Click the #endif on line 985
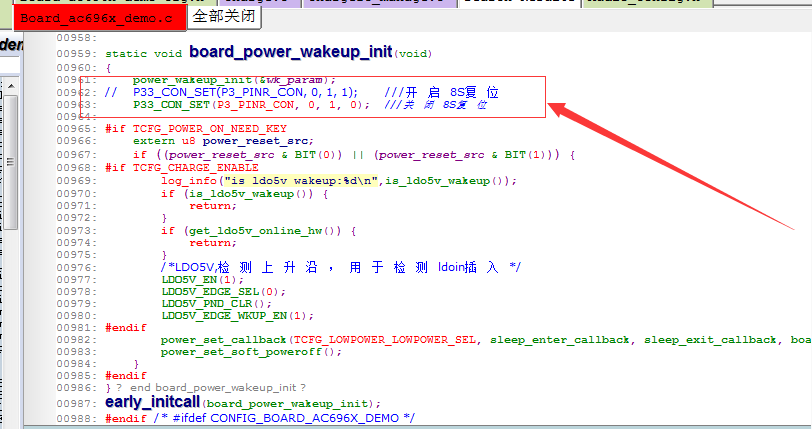Viewport: 812px width, 429px height. pos(126,375)
